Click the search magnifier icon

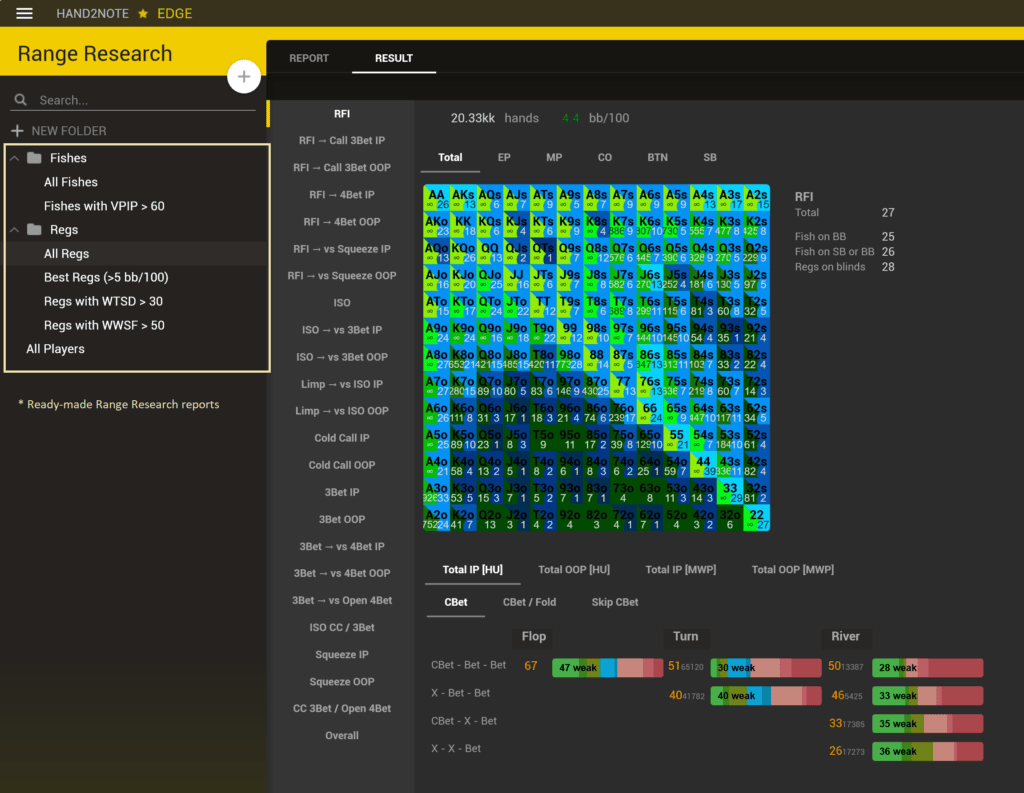(20, 100)
